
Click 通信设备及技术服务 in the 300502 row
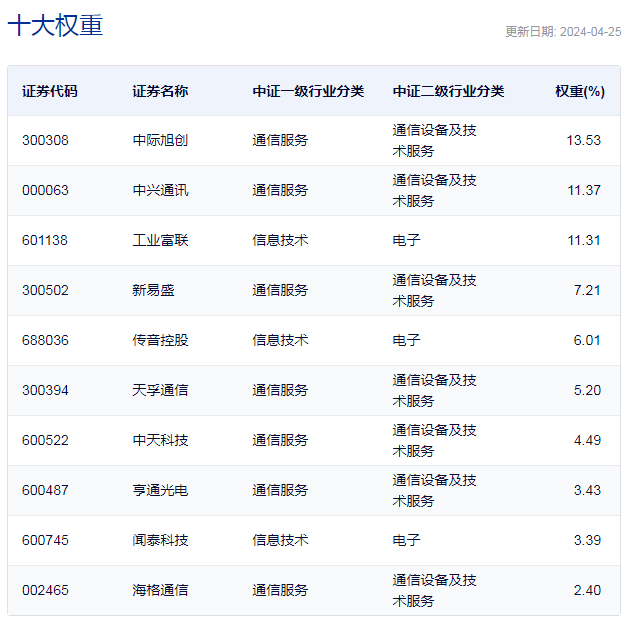pyautogui.click(x=434, y=291)
